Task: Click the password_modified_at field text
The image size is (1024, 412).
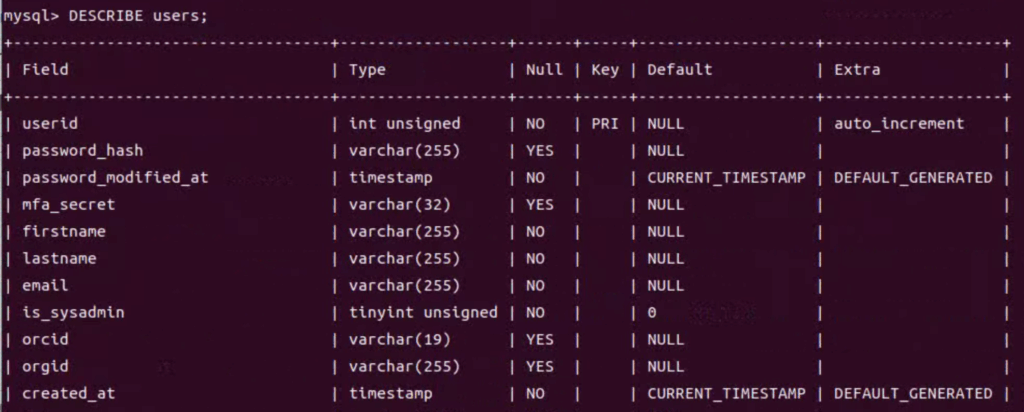Action: (x=115, y=178)
